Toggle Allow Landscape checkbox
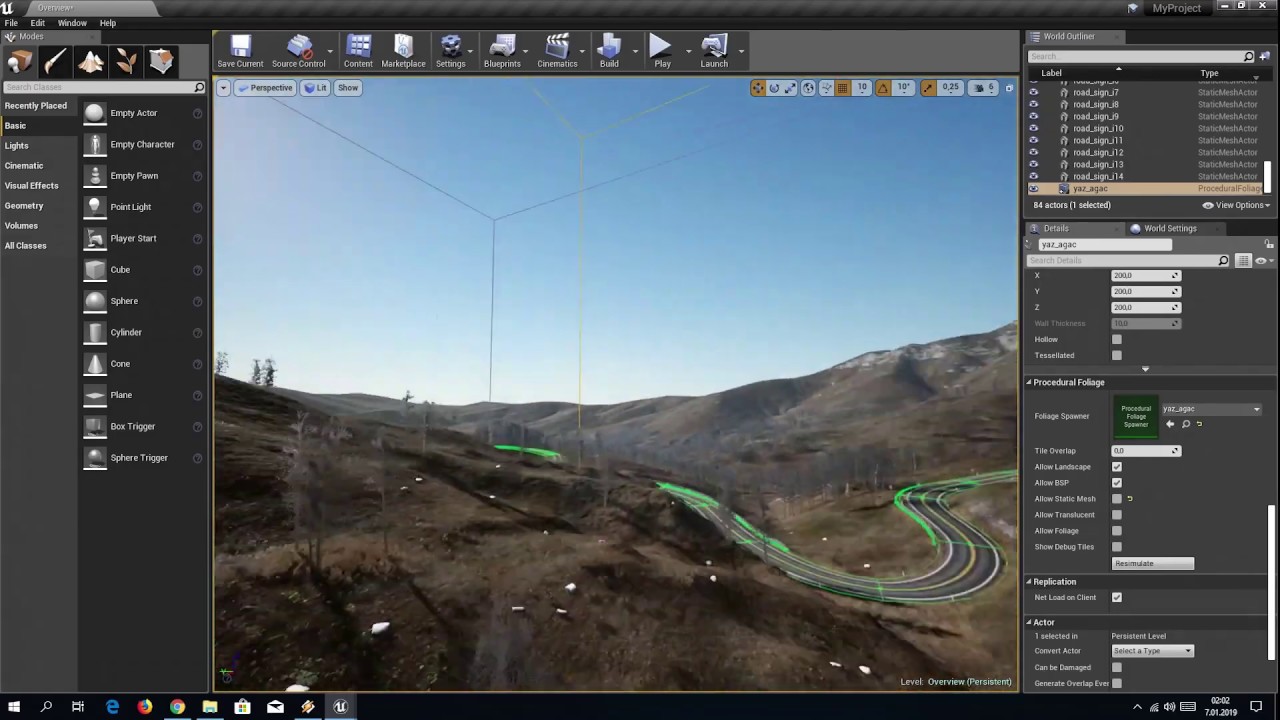1280x720 pixels. 1117,467
